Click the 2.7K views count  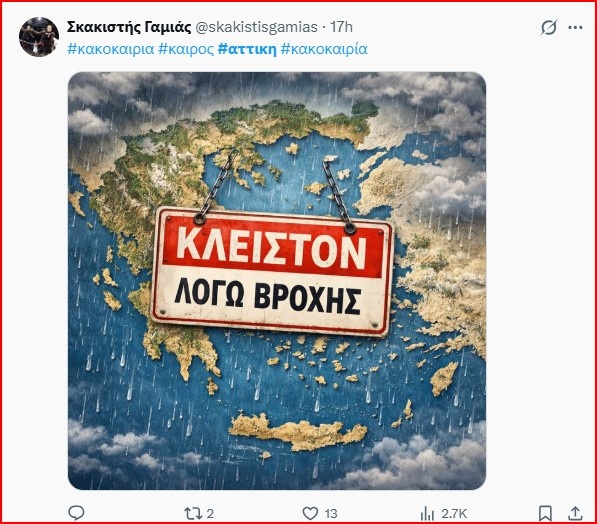(454, 514)
